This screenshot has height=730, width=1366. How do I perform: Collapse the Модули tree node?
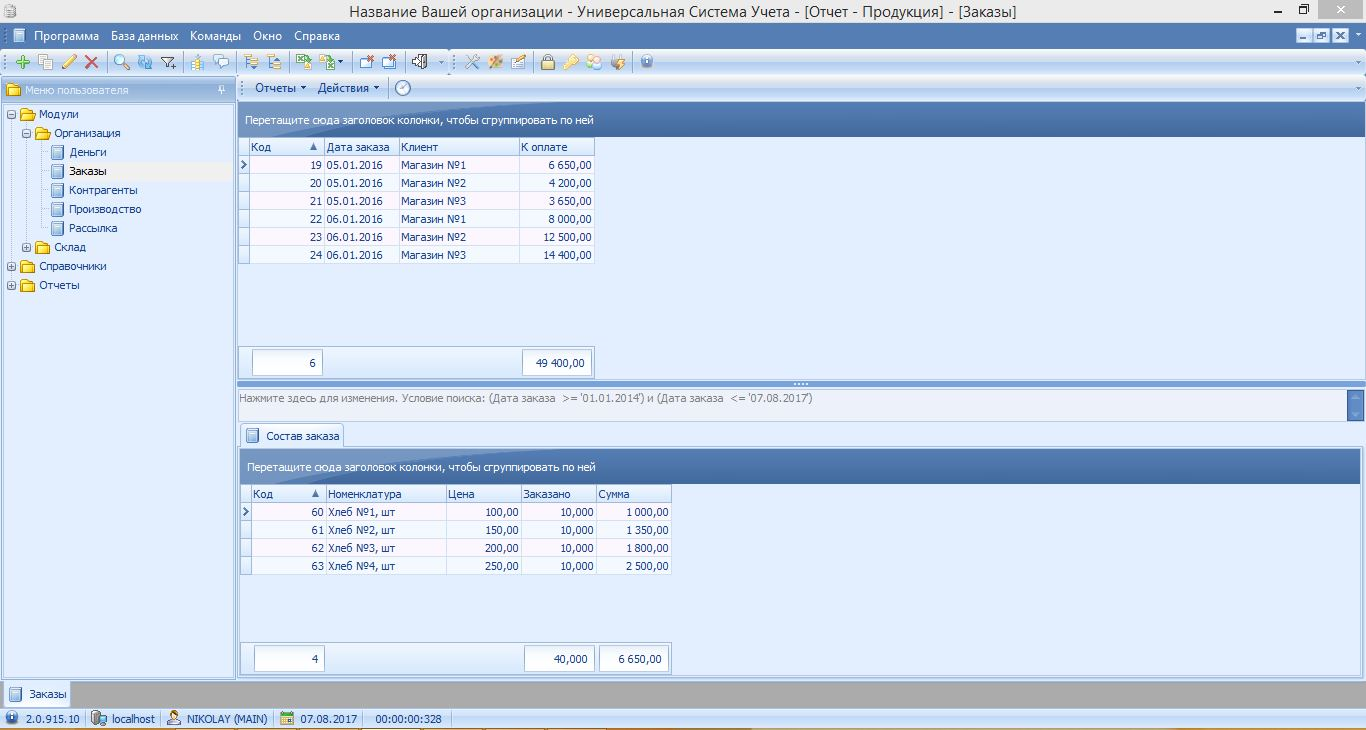point(12,114)
